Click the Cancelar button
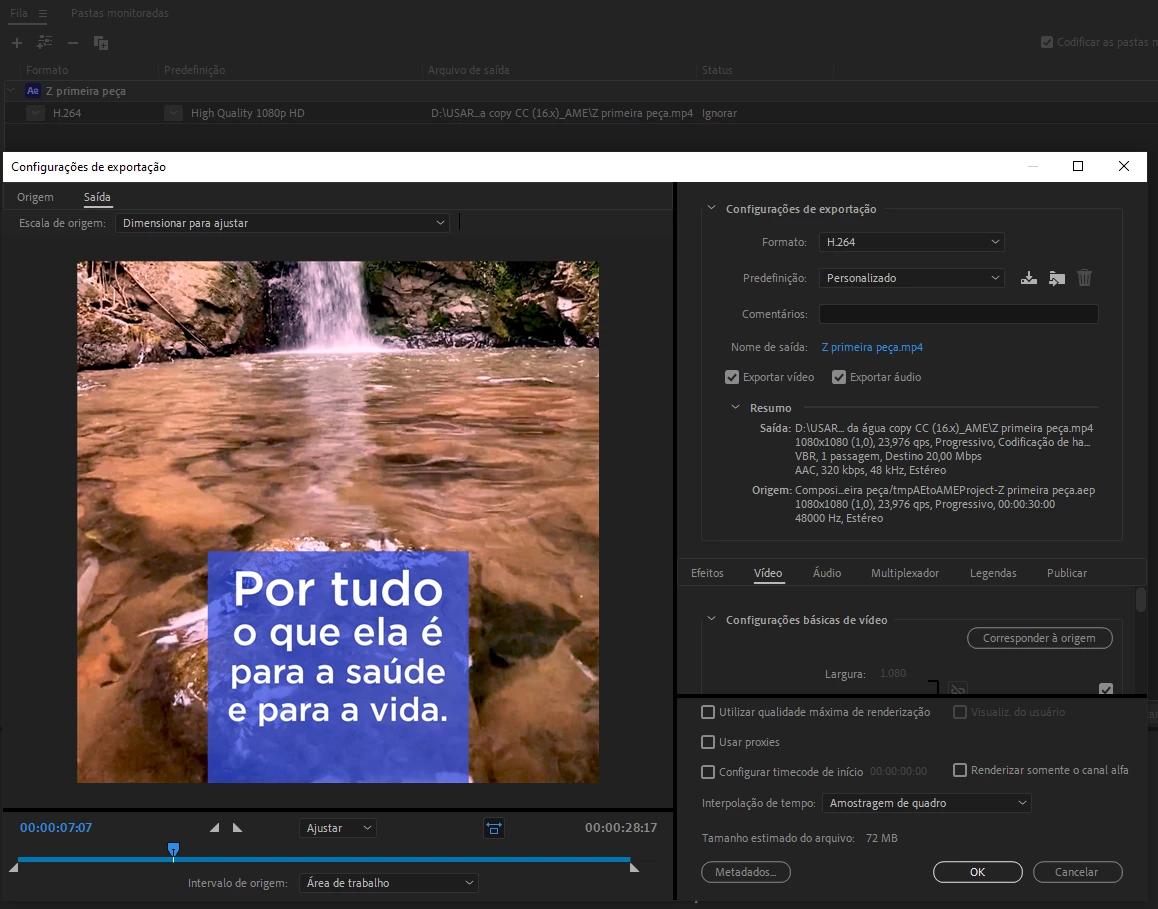Viewport: 1158px width, 909px height. click(1077, 872)
